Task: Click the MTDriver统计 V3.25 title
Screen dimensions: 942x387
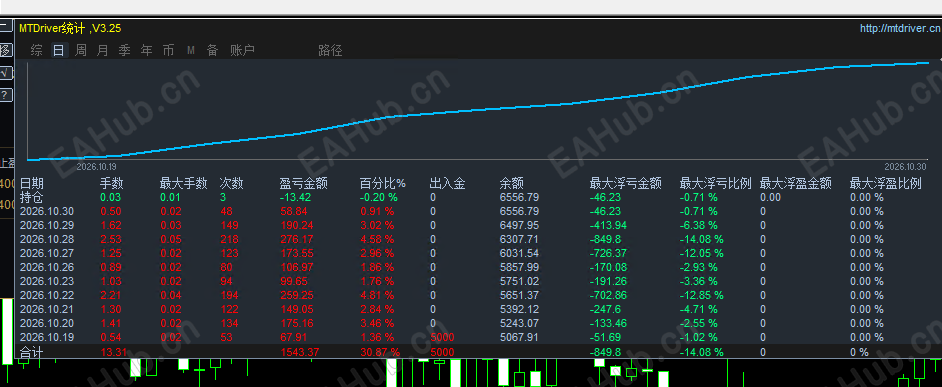Action: tap(70, 28)
